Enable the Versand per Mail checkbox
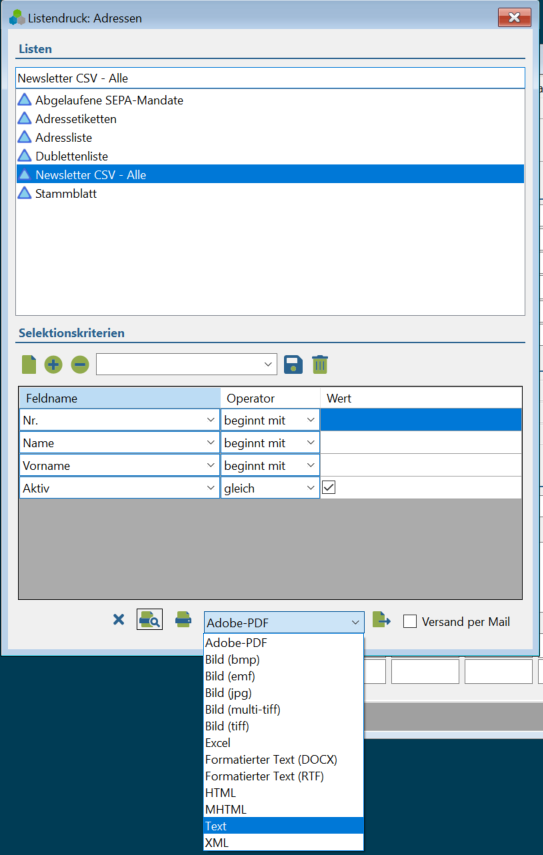Image resolution: width=543 pixels, height=855 pixels. 410,621
